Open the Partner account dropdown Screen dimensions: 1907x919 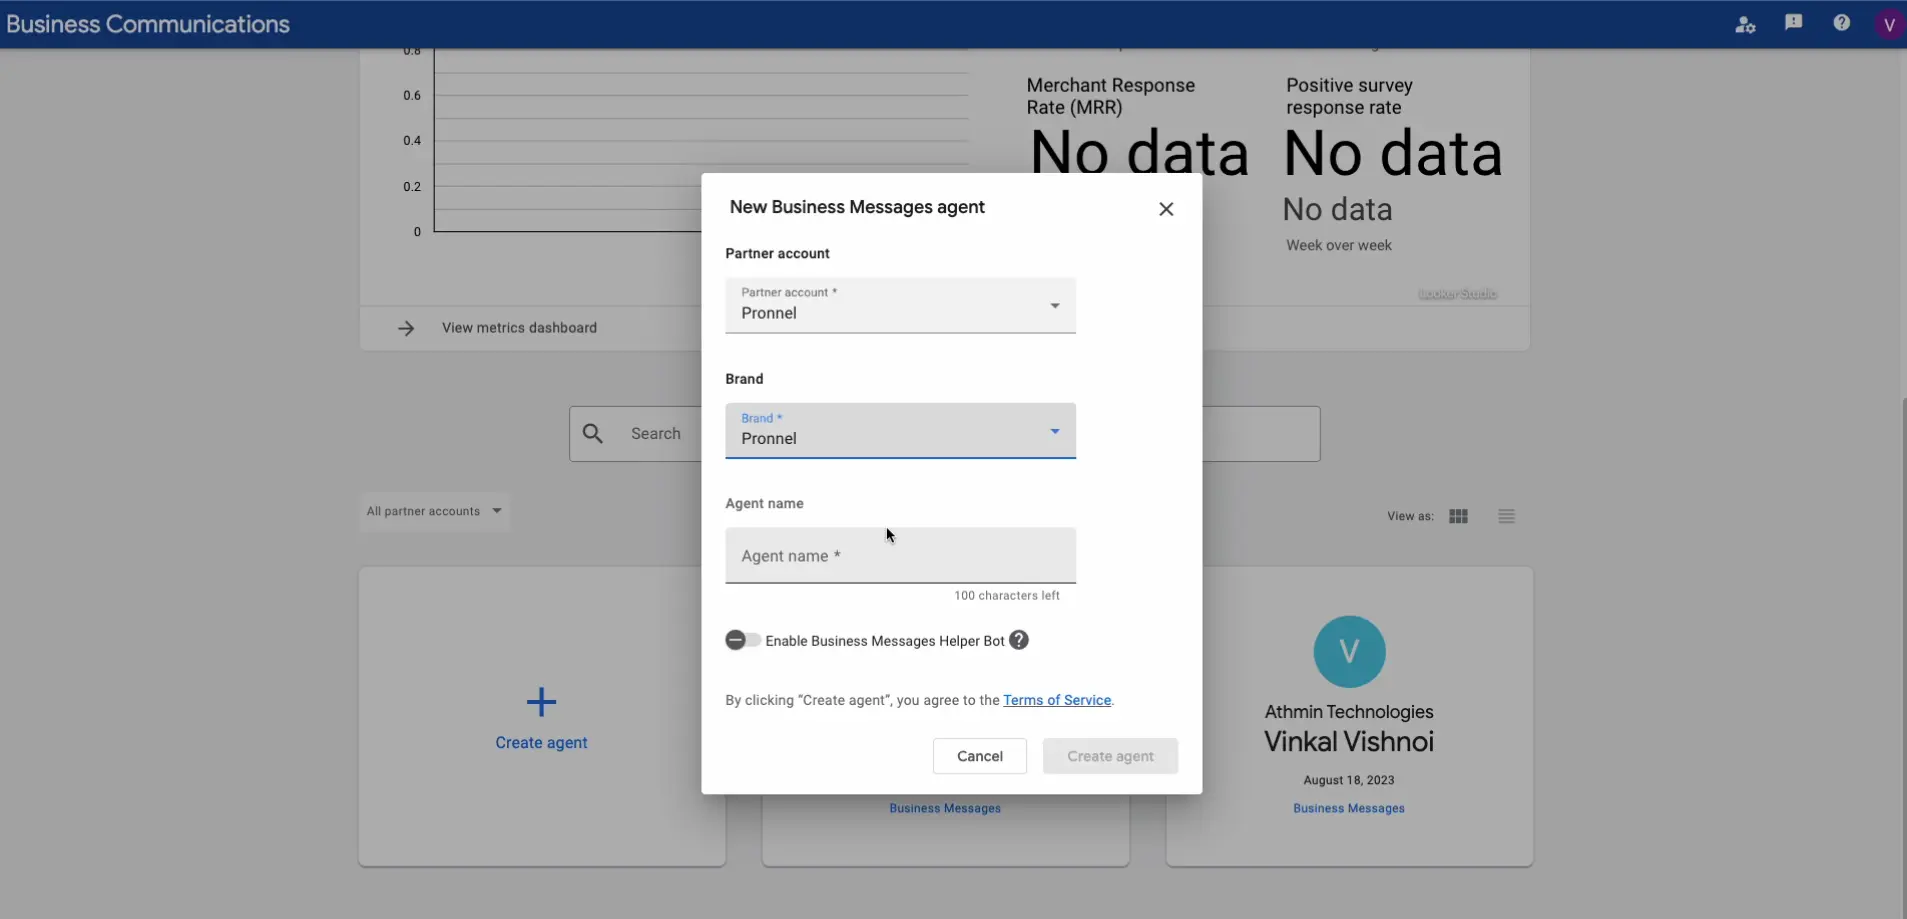click(900, 305)
